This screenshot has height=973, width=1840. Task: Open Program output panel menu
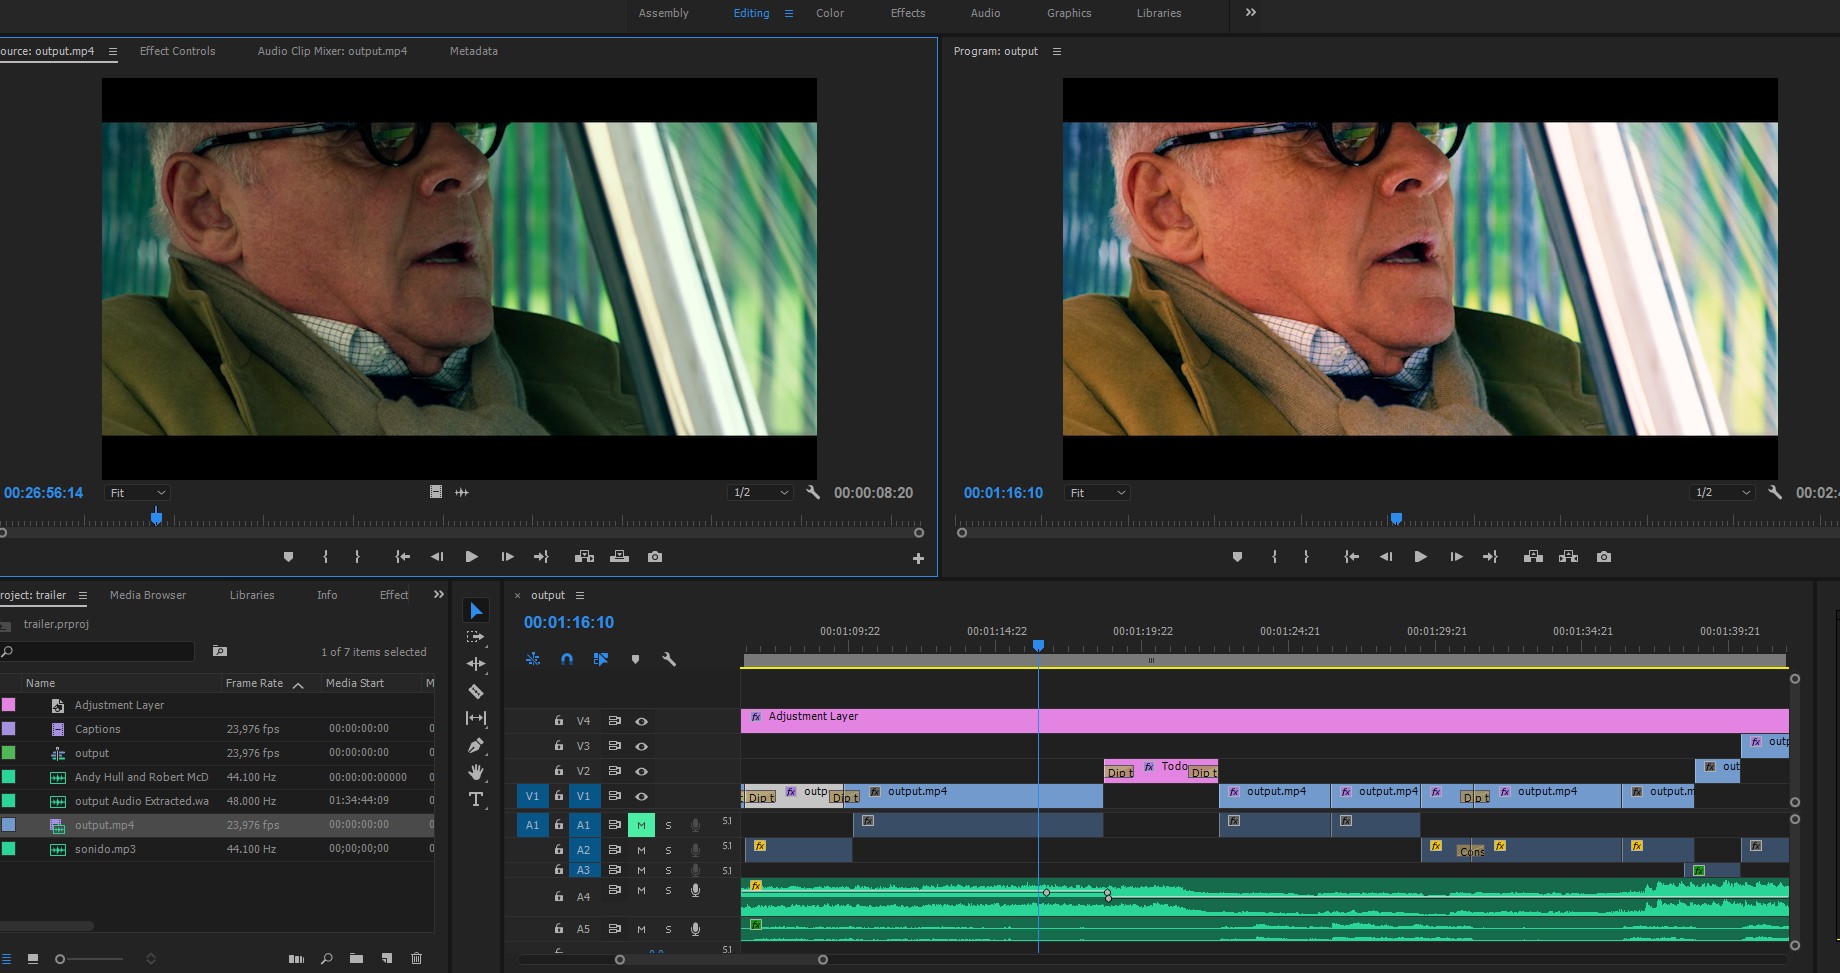point(1057,51)
